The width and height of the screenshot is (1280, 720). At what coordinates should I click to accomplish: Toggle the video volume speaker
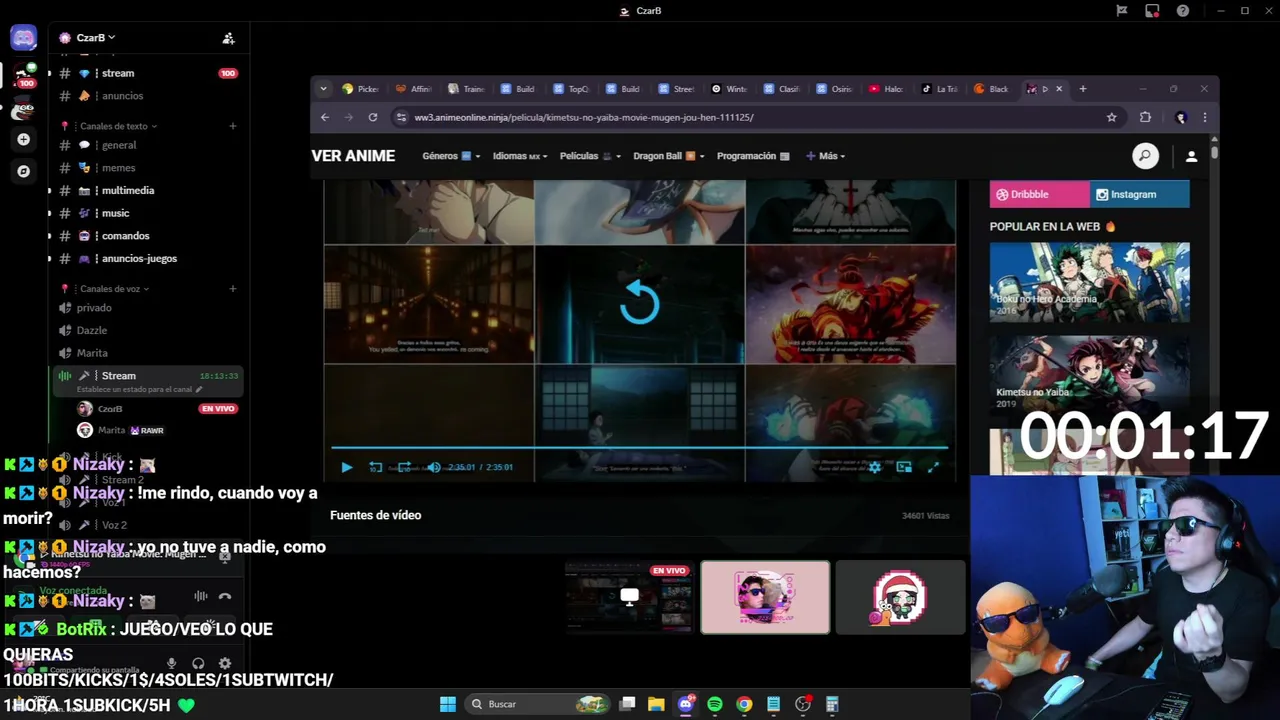point(433,467)
